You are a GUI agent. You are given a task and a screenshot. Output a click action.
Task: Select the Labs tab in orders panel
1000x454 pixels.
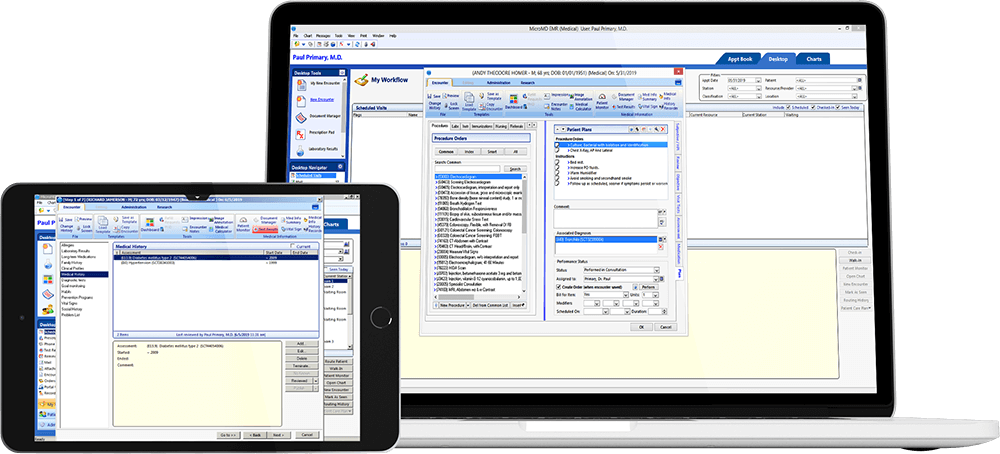coord(455,126)
